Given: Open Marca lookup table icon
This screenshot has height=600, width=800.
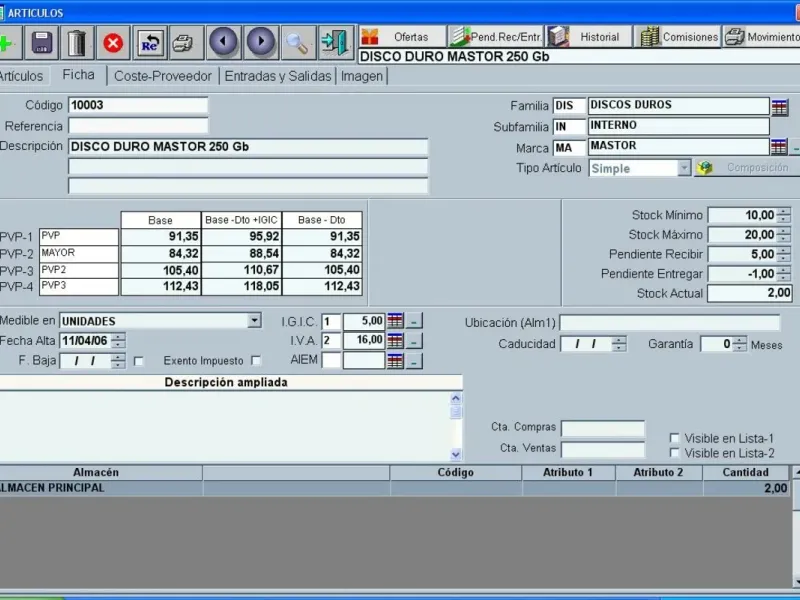Looking at the screenshot, I should tap(779, 147).
